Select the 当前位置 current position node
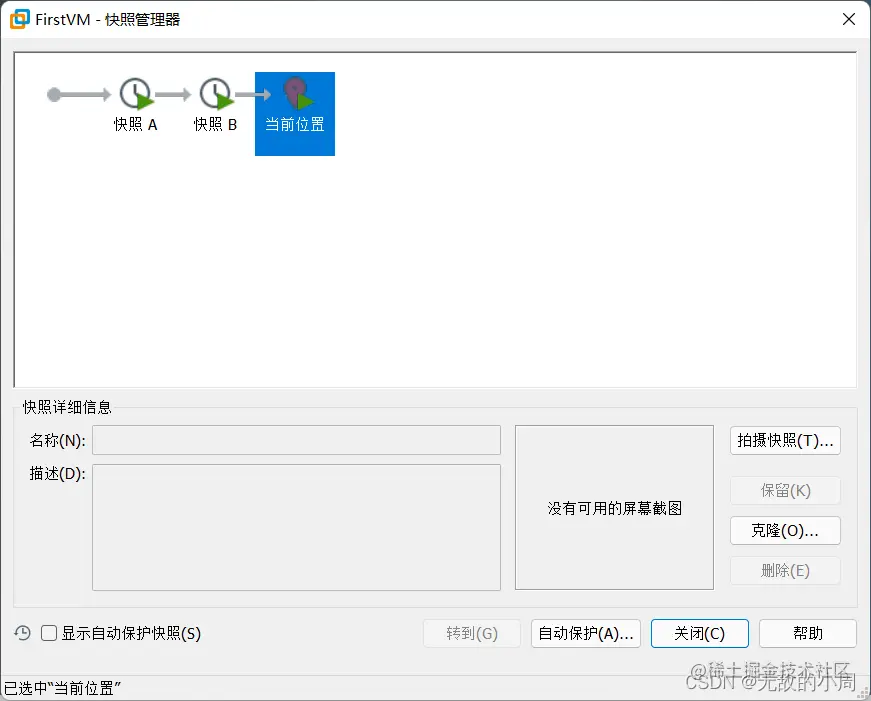This screenshot has height=701, width=871. (x=295, y=114)
